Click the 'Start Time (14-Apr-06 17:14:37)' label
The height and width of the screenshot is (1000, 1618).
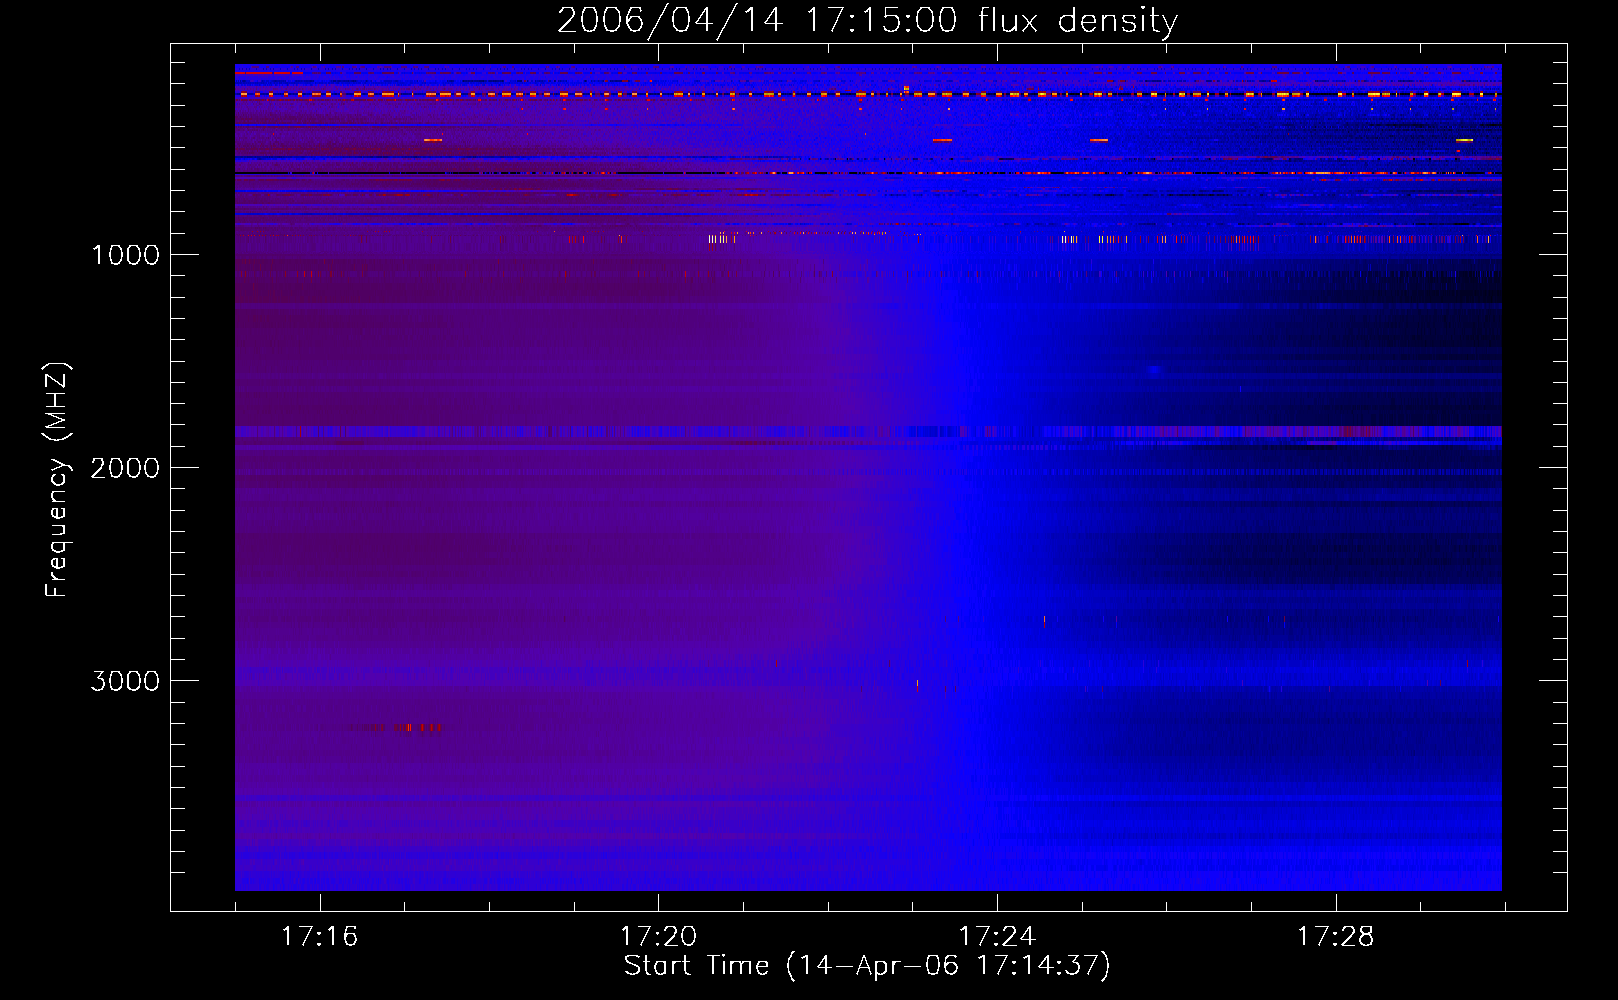[867, 966]
